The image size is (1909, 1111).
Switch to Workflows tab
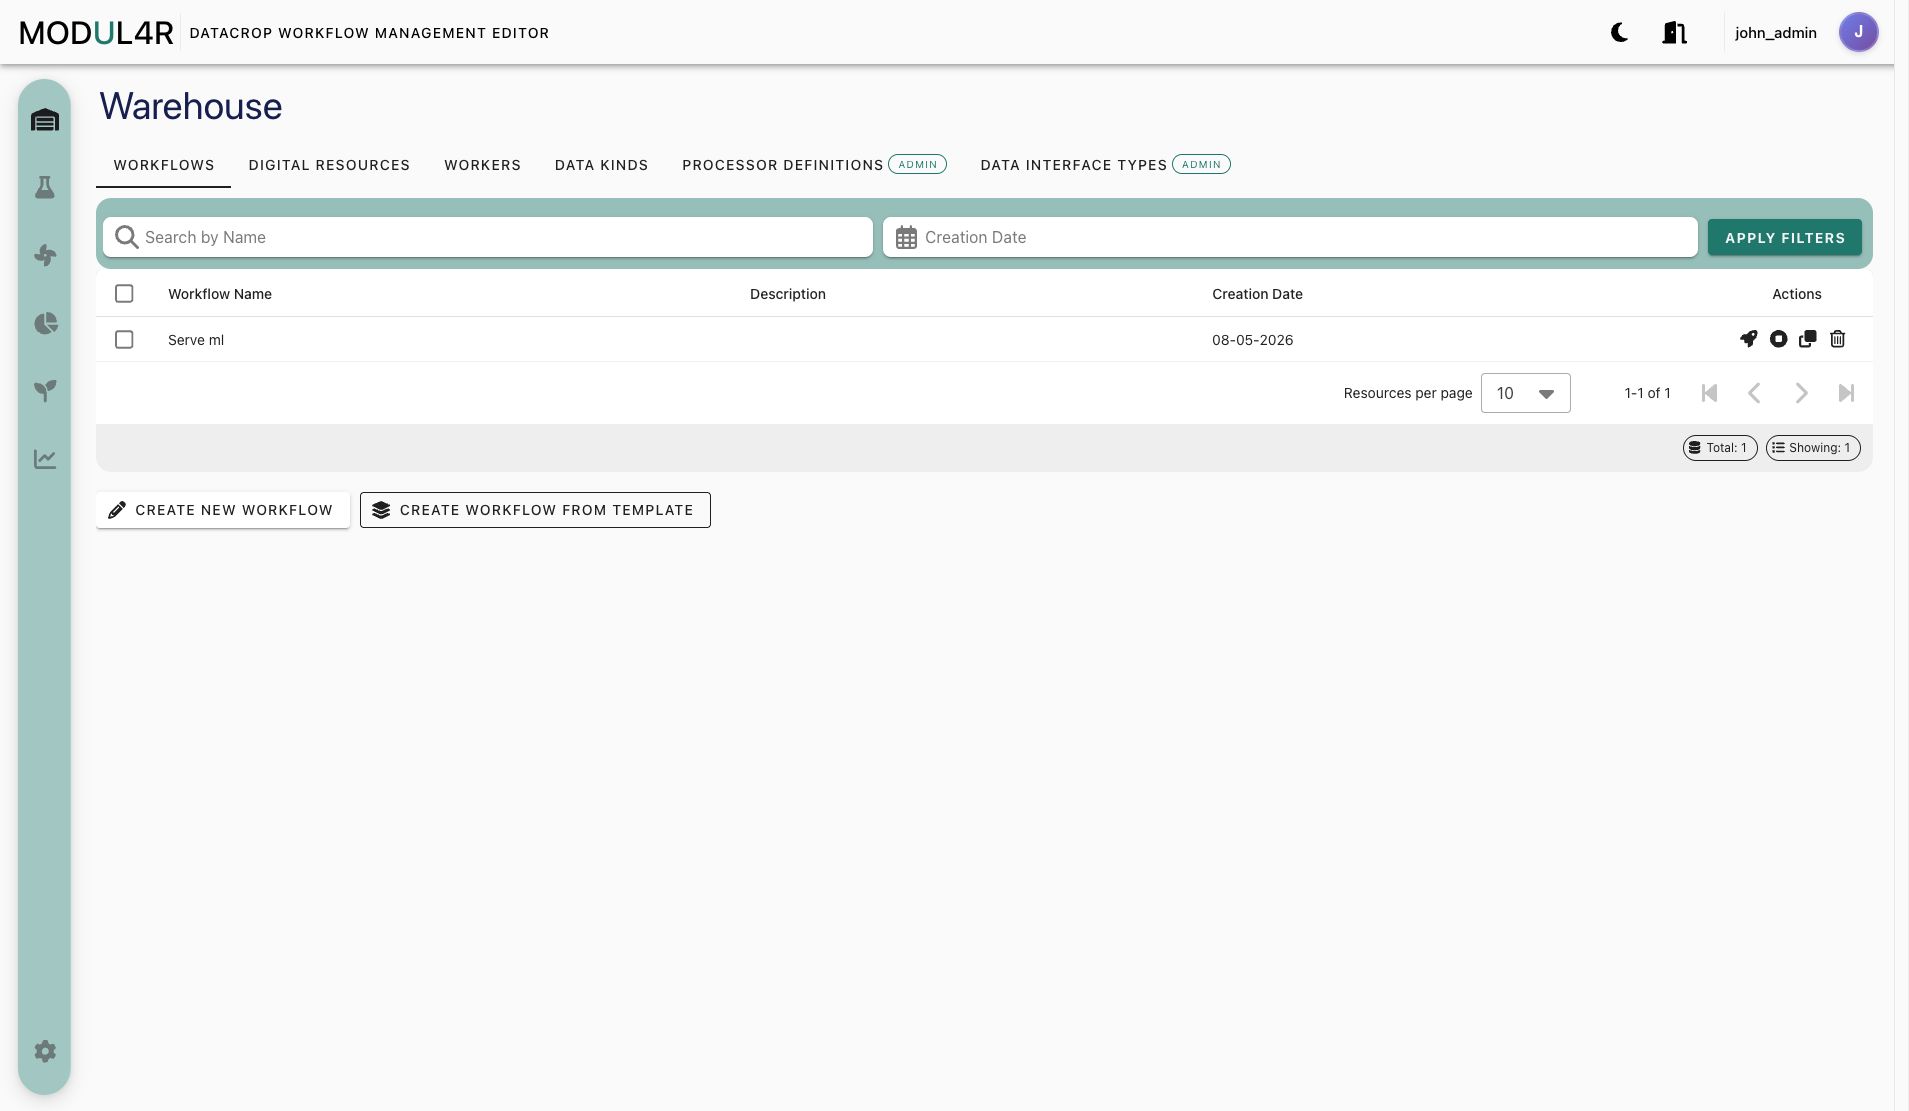164,165
